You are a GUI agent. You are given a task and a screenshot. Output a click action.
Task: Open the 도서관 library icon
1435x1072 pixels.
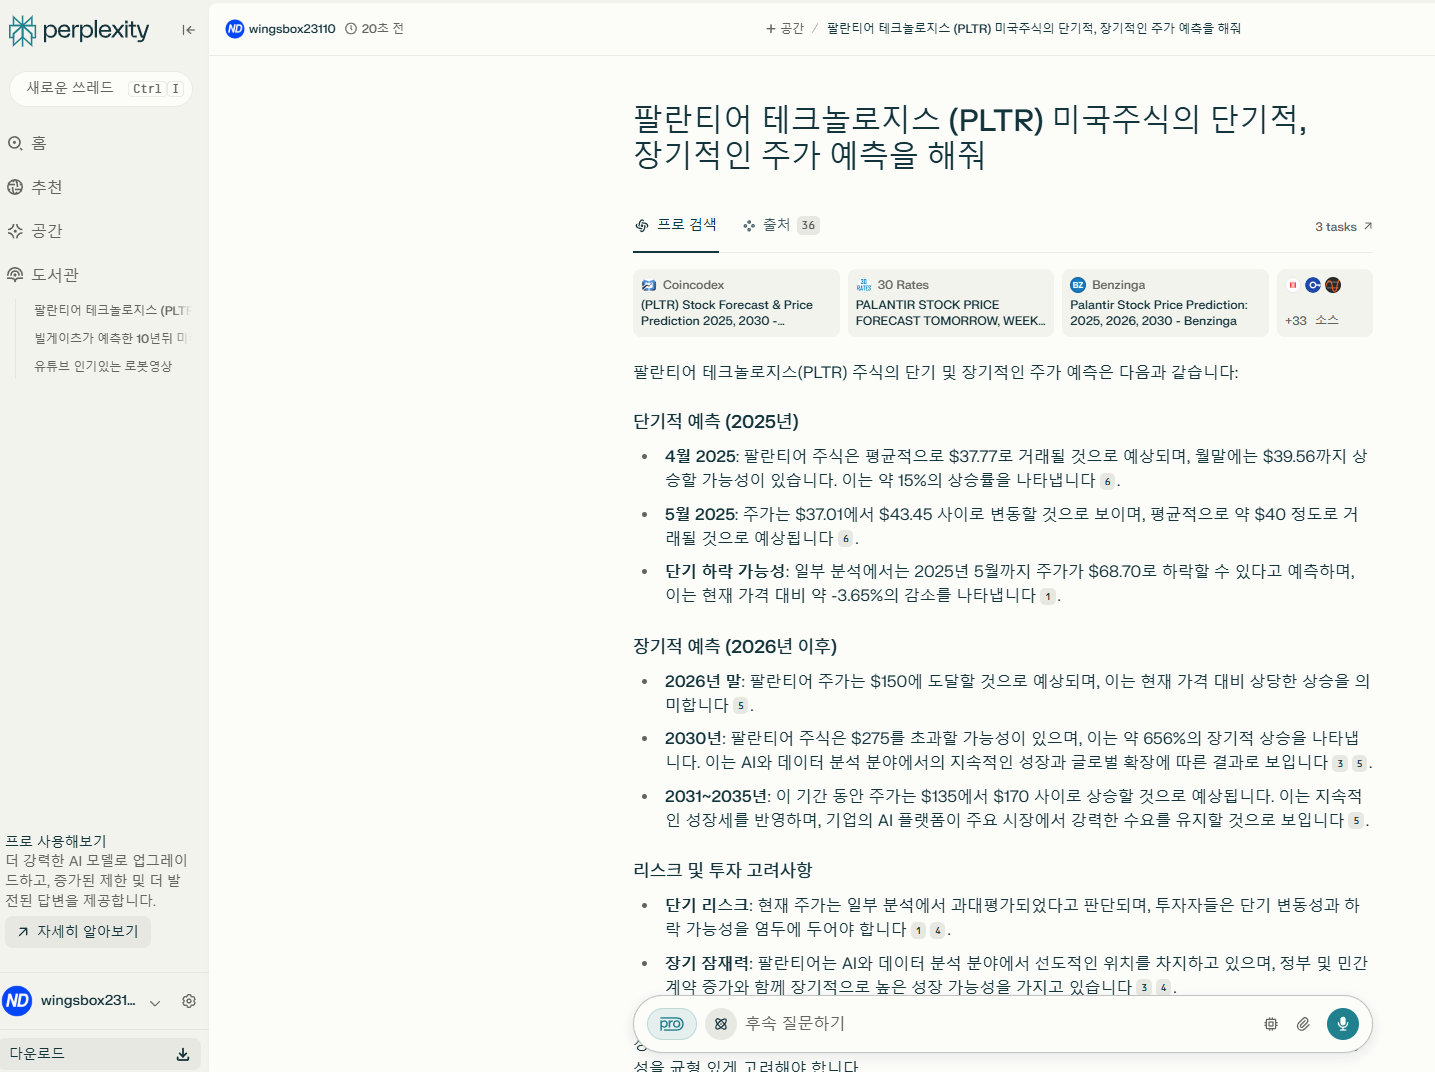point(15,275)
